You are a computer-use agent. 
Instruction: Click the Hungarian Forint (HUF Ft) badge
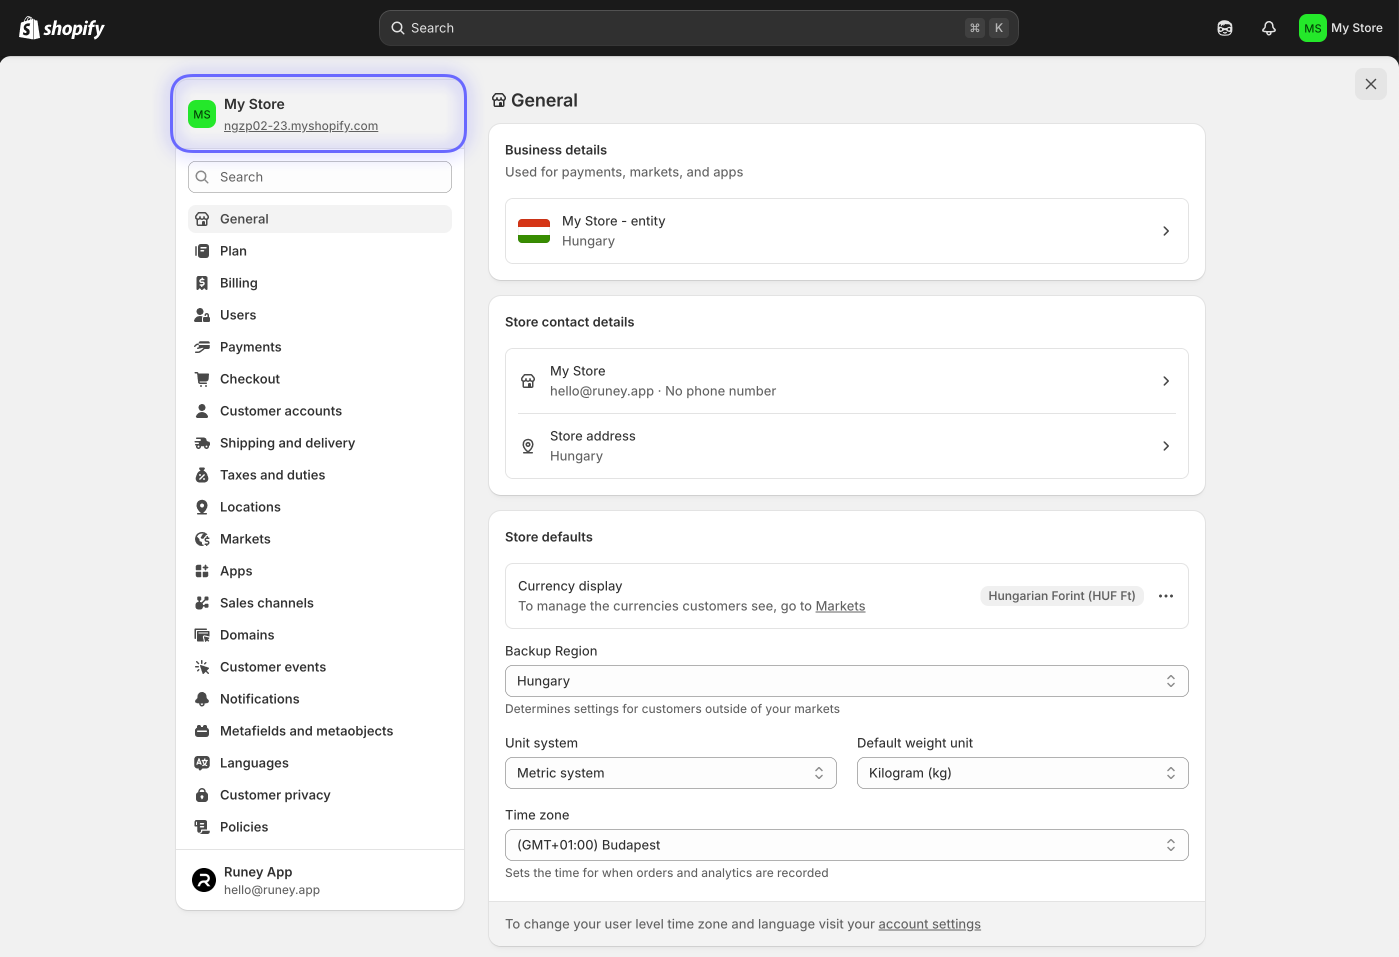[x=1062, y=596]
